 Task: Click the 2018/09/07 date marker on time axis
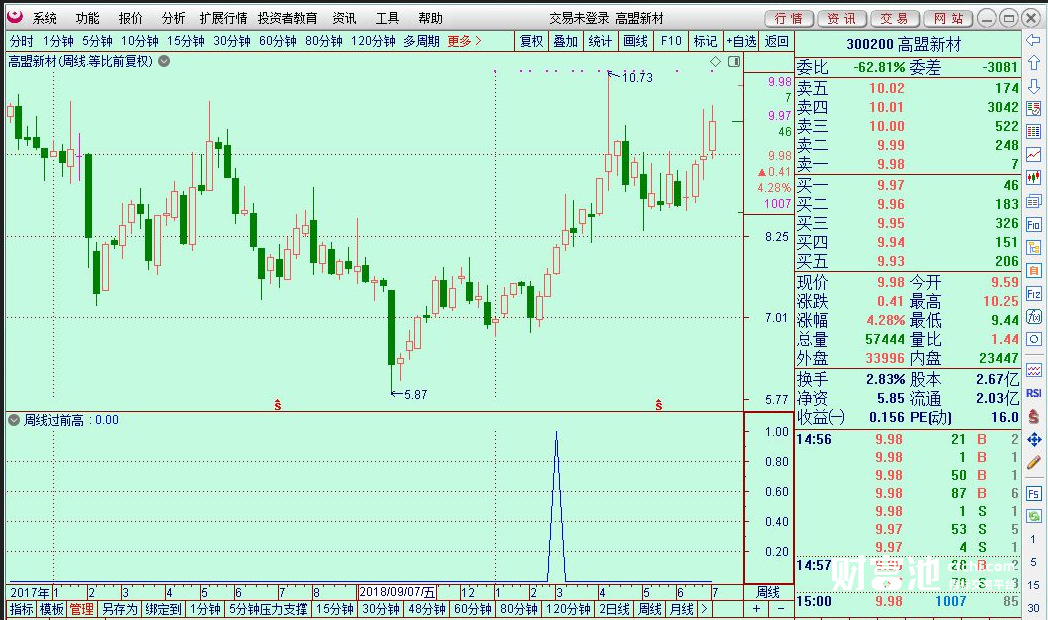[x=397, y=592]
